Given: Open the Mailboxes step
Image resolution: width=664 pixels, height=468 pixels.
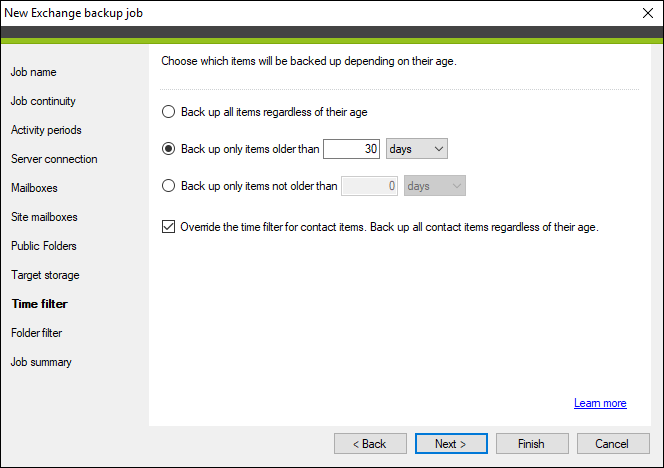Looking at the screenshot, I should pyautogui.click(x=34, y=188).
